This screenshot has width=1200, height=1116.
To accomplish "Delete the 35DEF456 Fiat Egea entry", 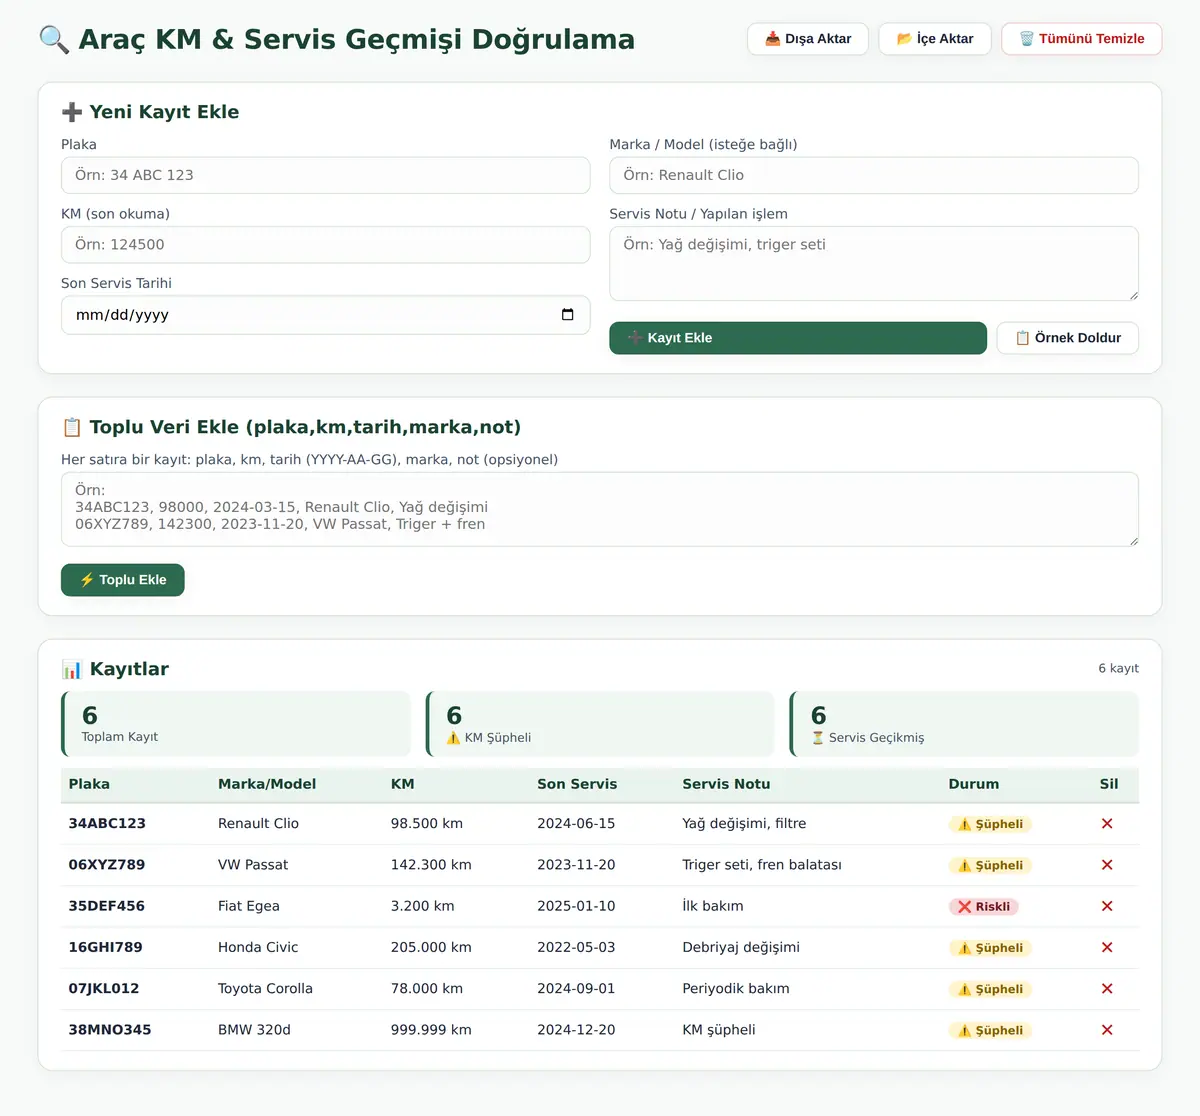I will pyautogui.click(x=1107, y=906).
